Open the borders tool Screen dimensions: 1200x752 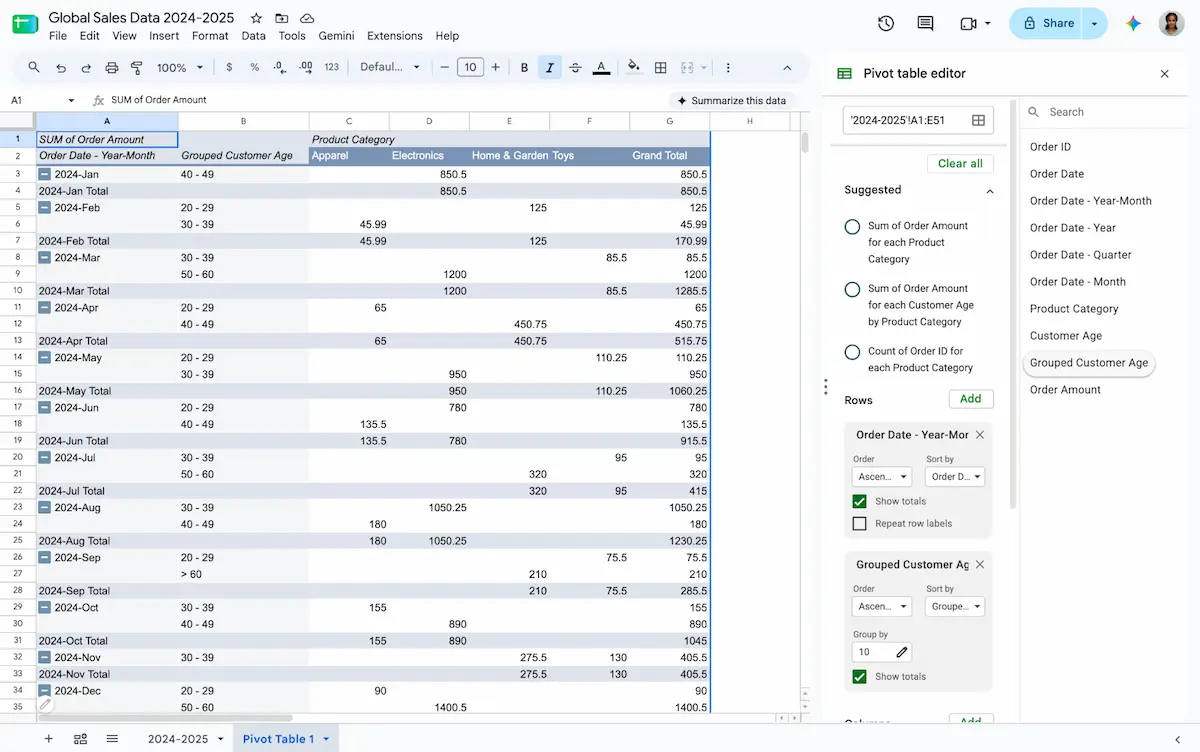[660, 67]
